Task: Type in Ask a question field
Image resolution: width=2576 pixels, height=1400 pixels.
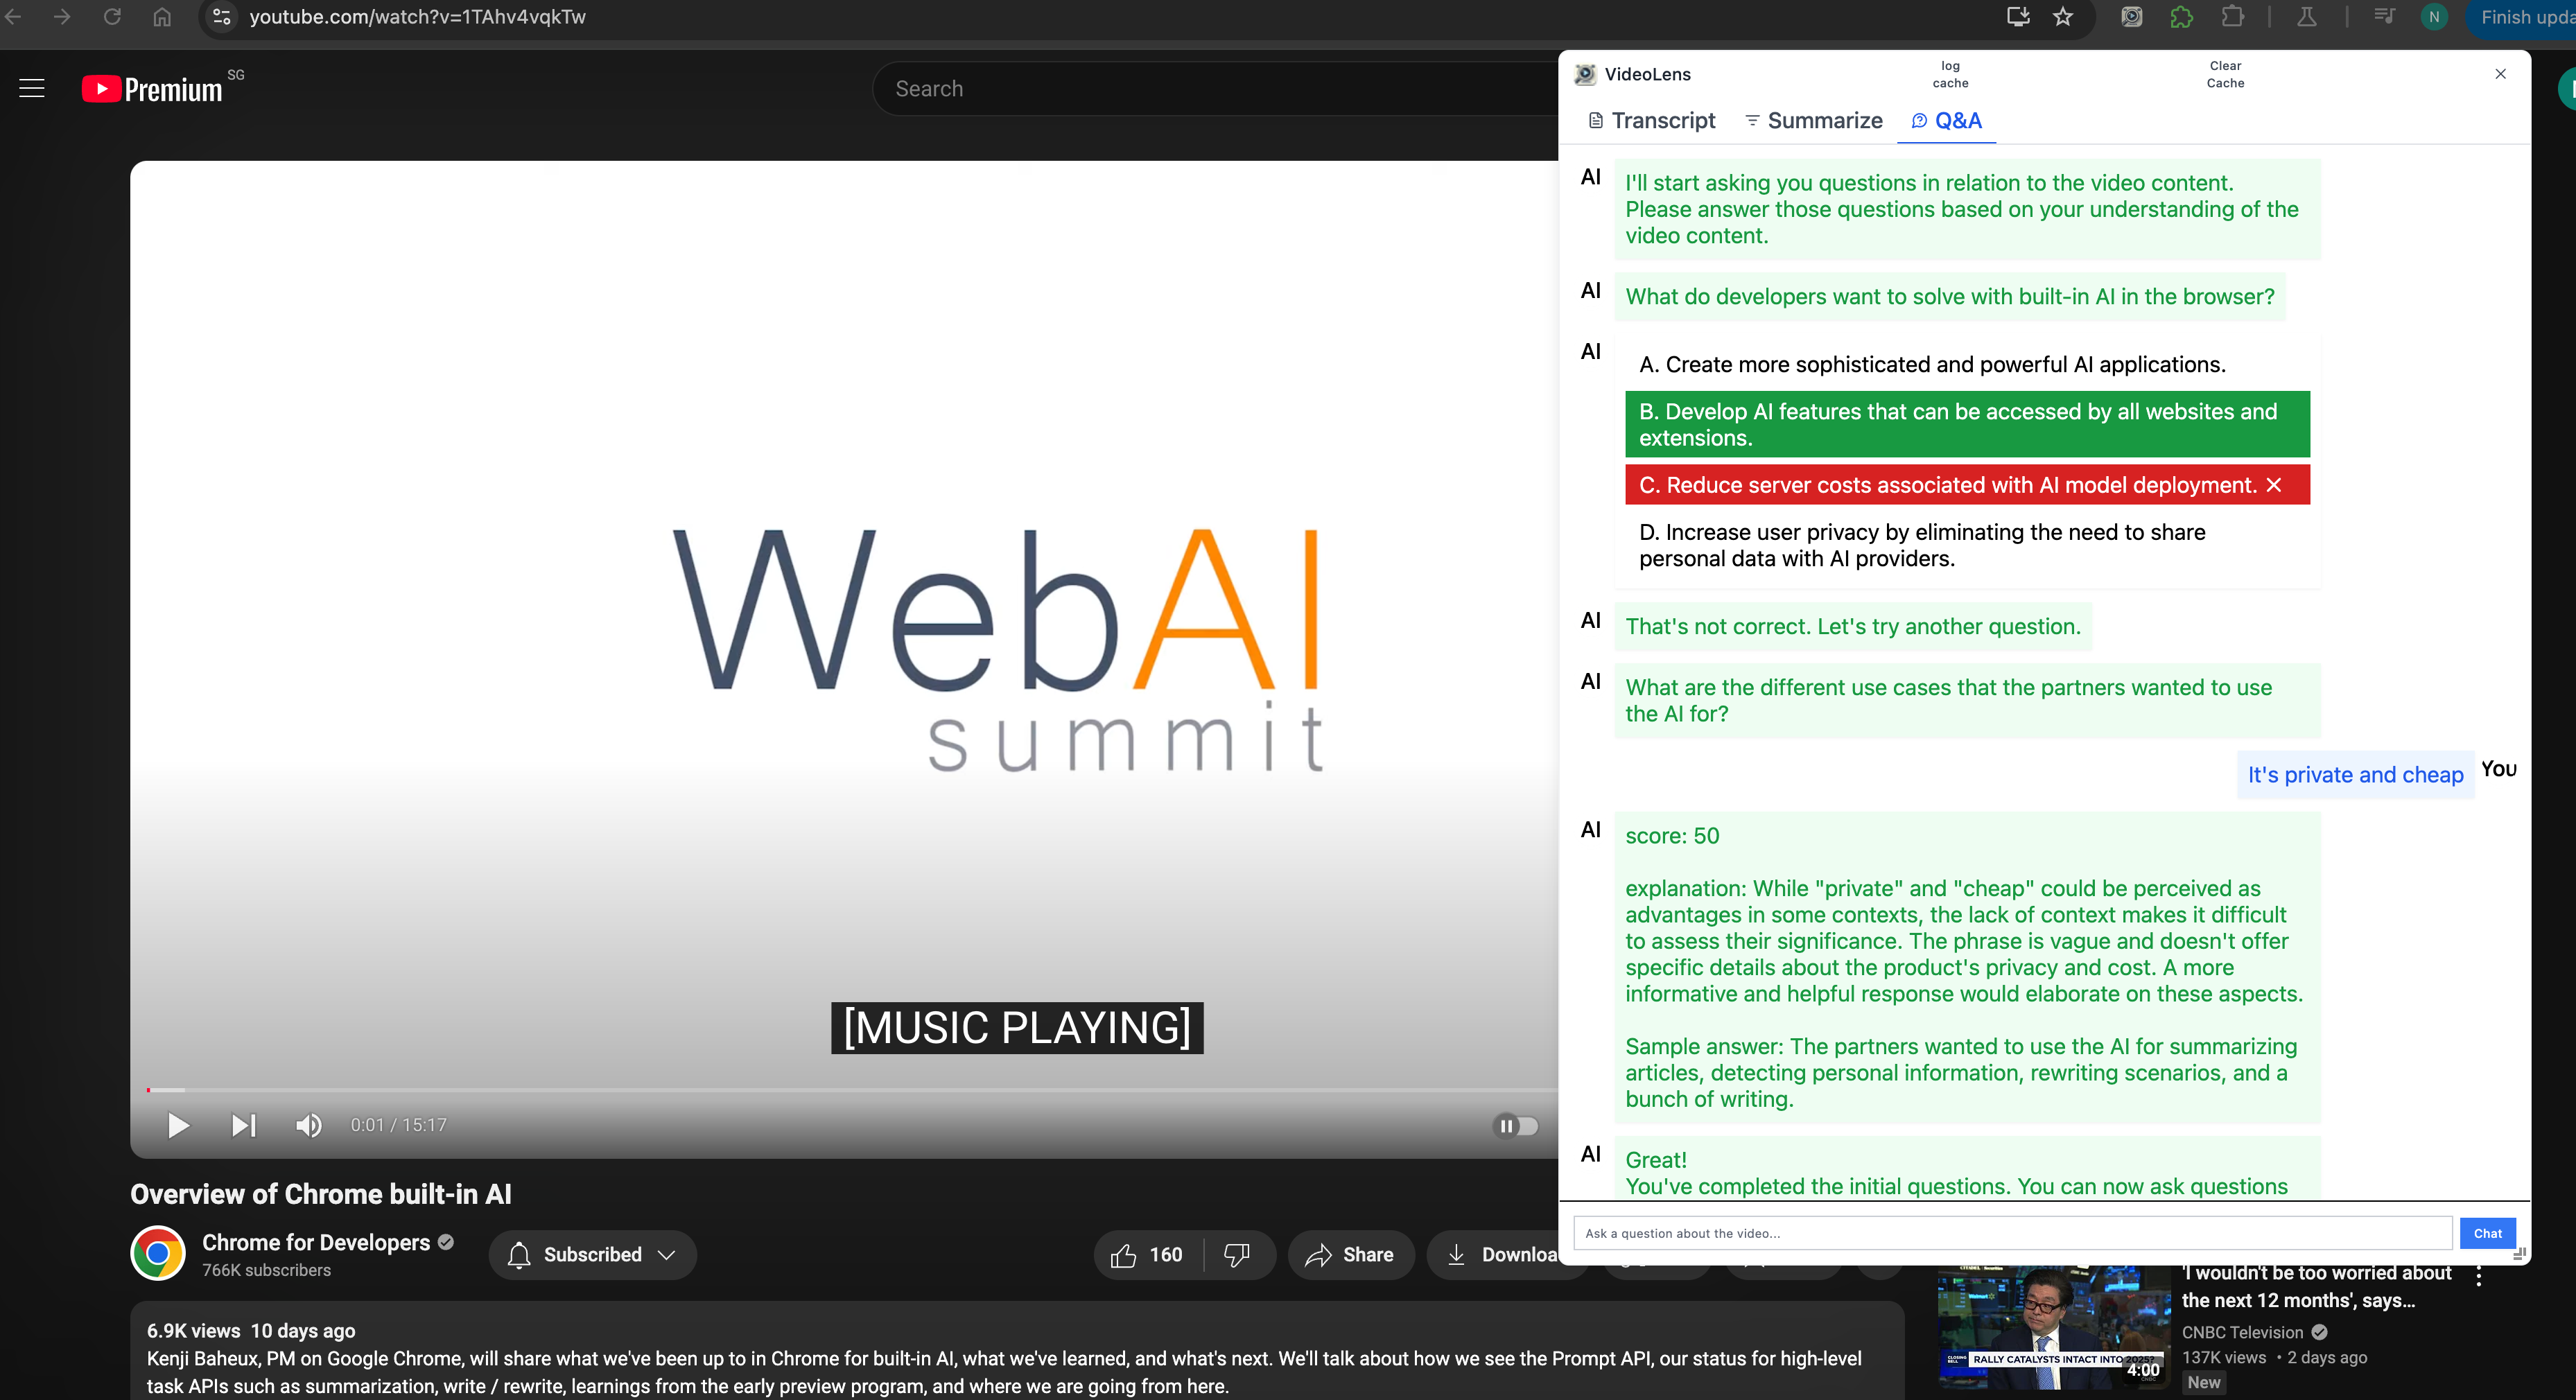Action: (x=2012, y=1233)
